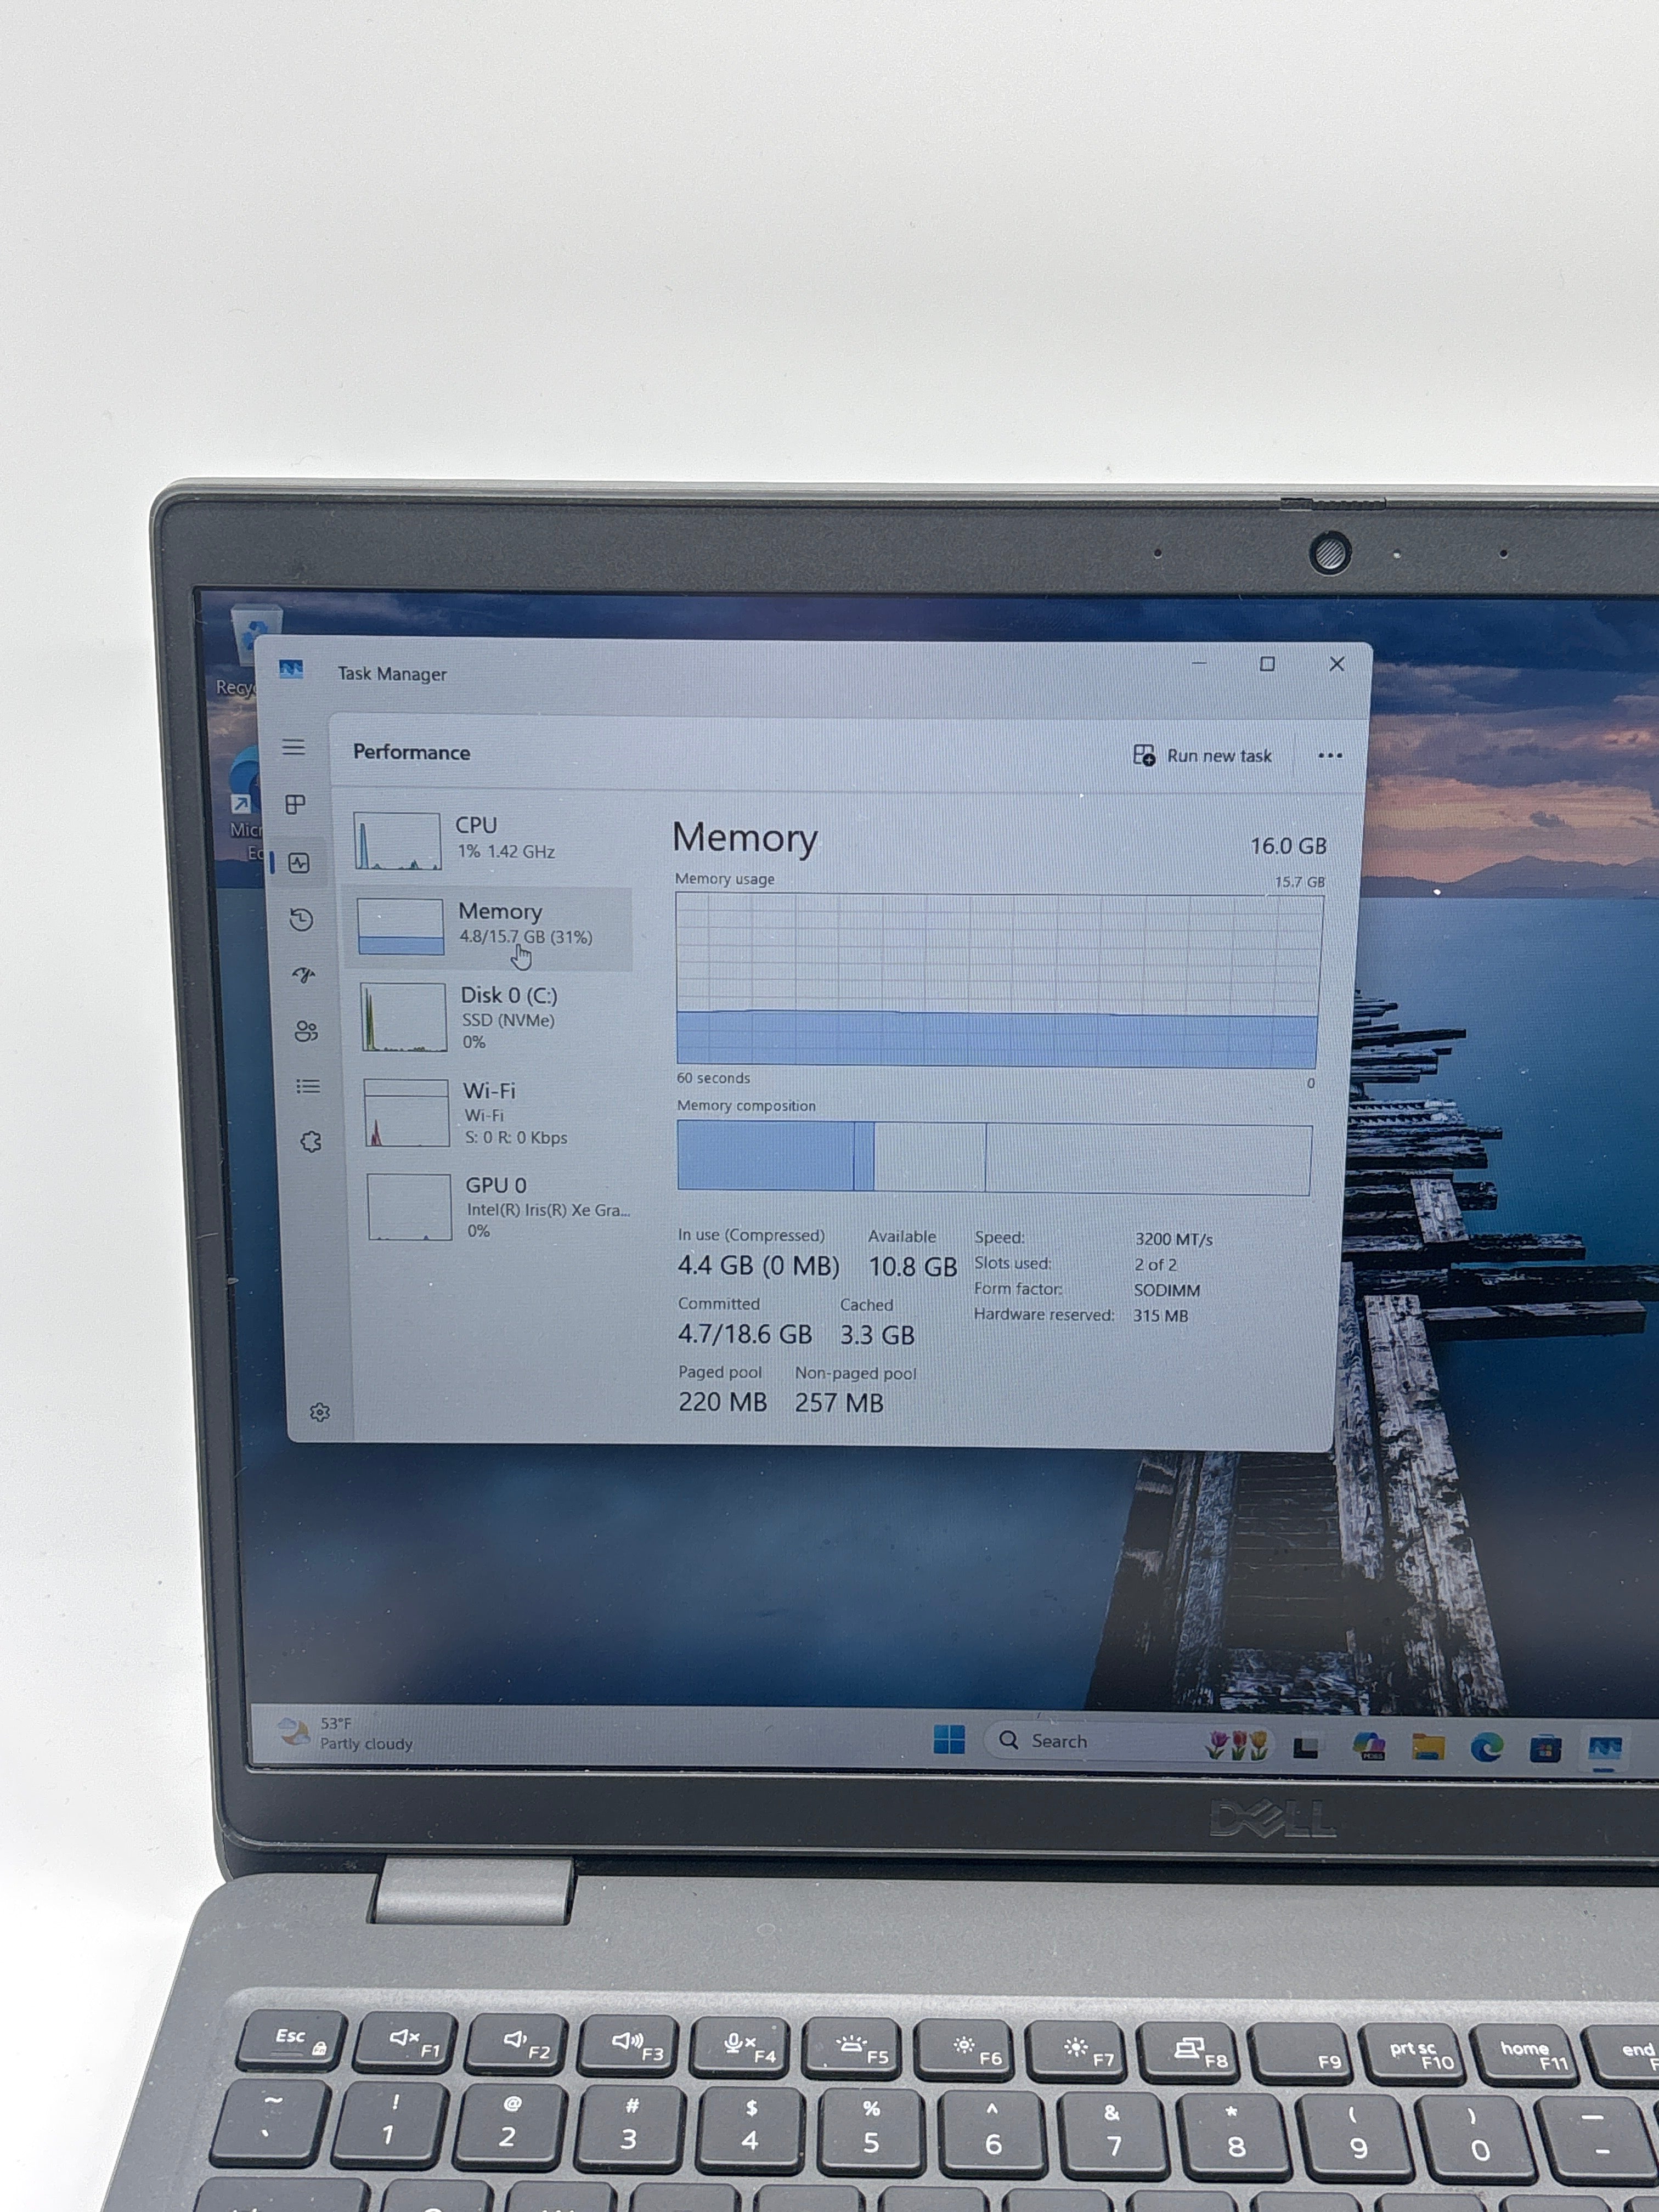1659x2212 pixels.
Task: Select the Disk 0 (C:) performance entry
Action: [493, 1018]
